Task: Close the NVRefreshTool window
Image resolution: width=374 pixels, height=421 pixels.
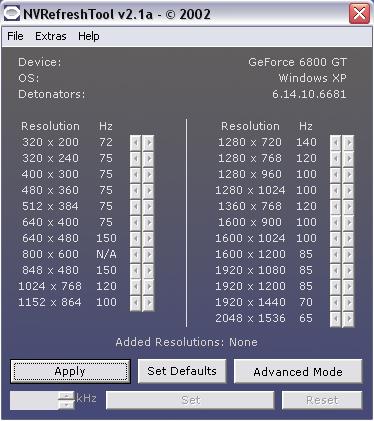Action: [x=359, y=14]
